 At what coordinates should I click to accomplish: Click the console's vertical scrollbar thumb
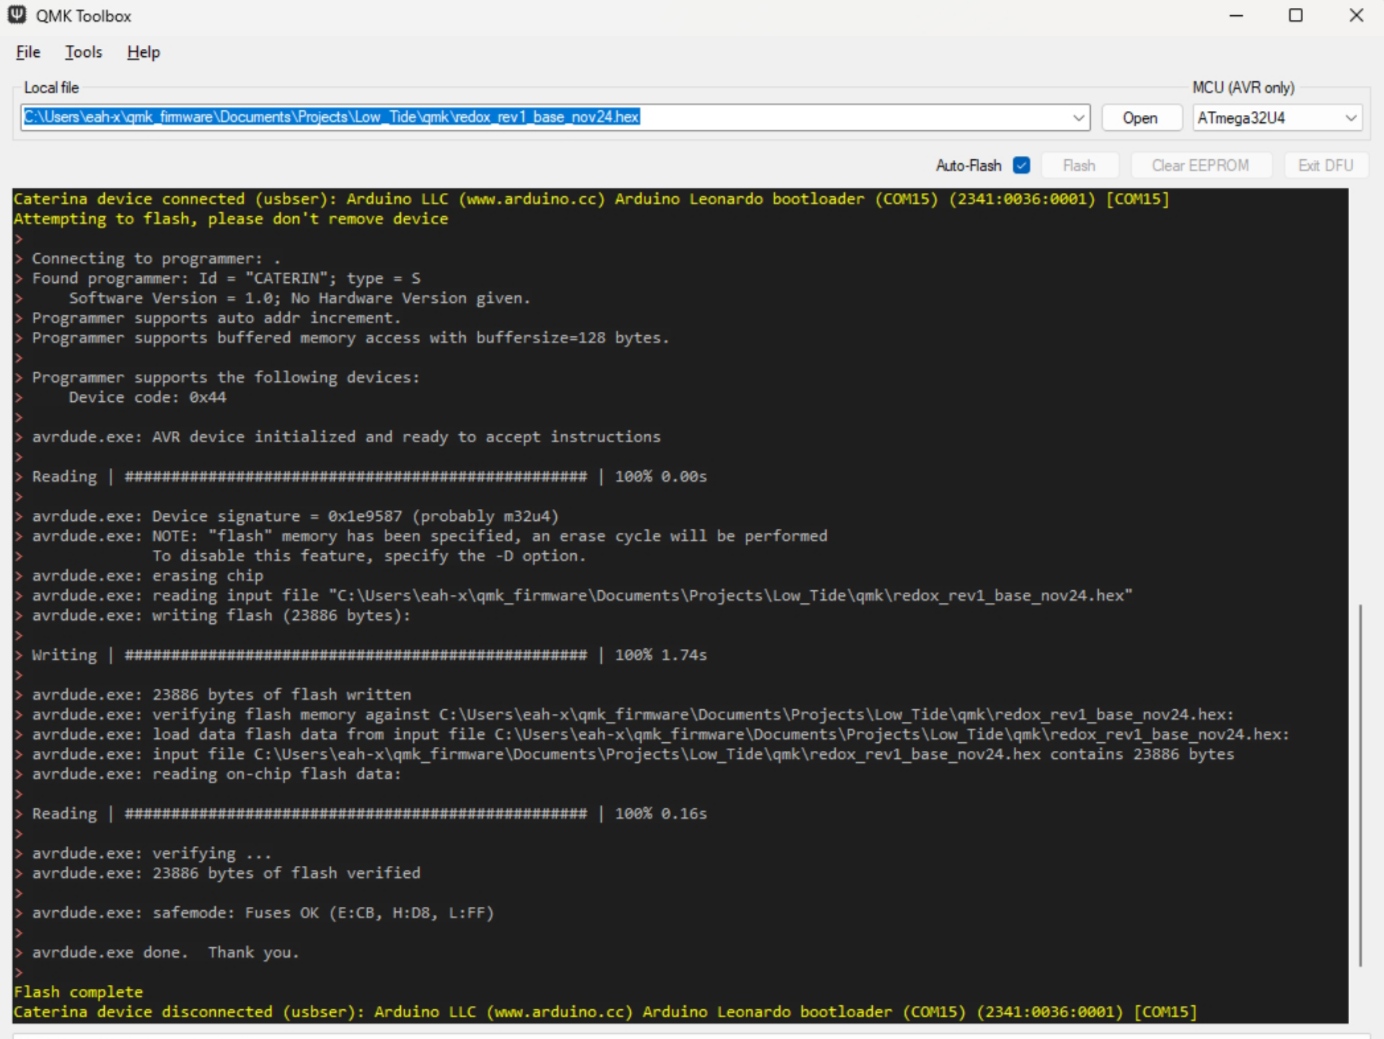(x=1360, y=785)
